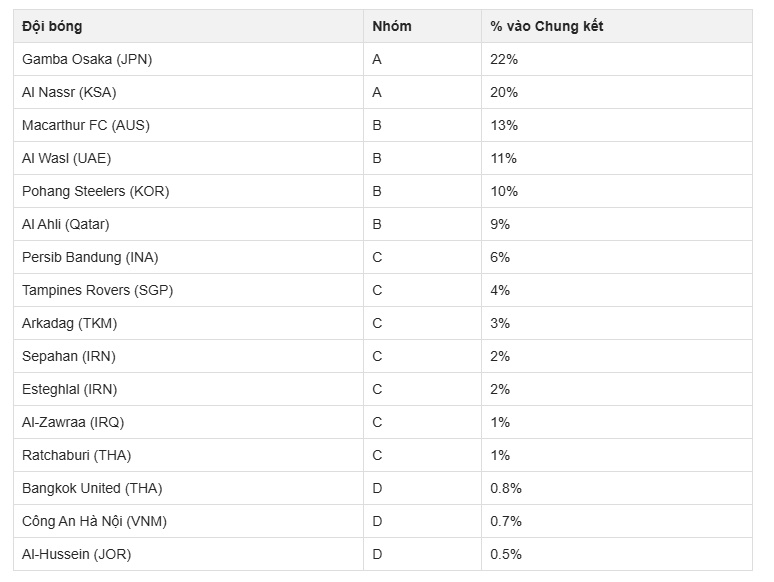The height and width of the screenshot is (582, 774).
Task: Click the "Đội bóng" column header
Action: tap(52, 26)
